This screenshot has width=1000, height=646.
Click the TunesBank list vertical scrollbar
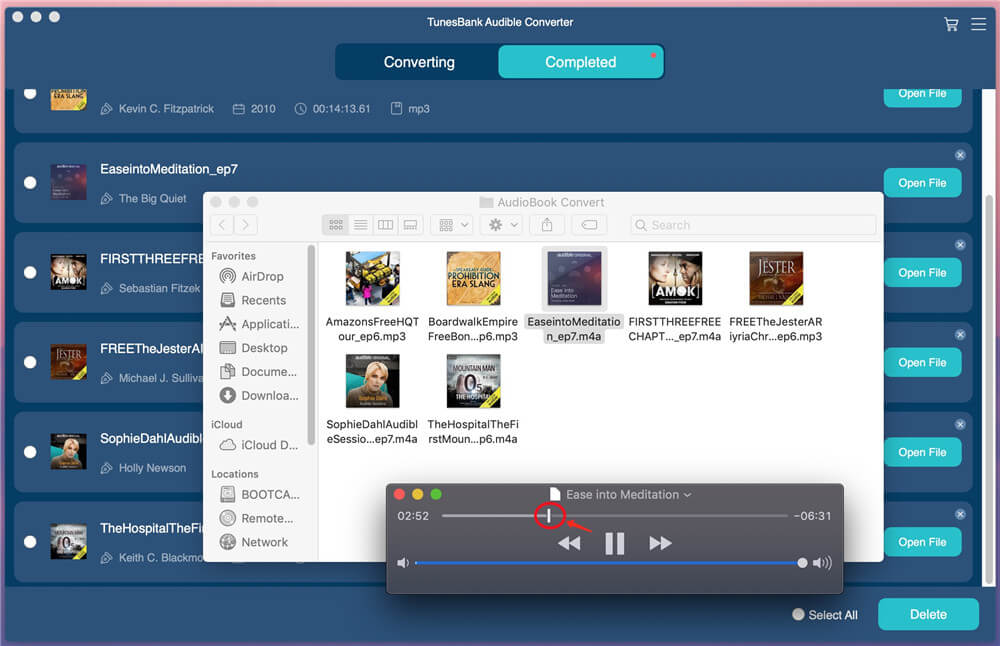989,390
